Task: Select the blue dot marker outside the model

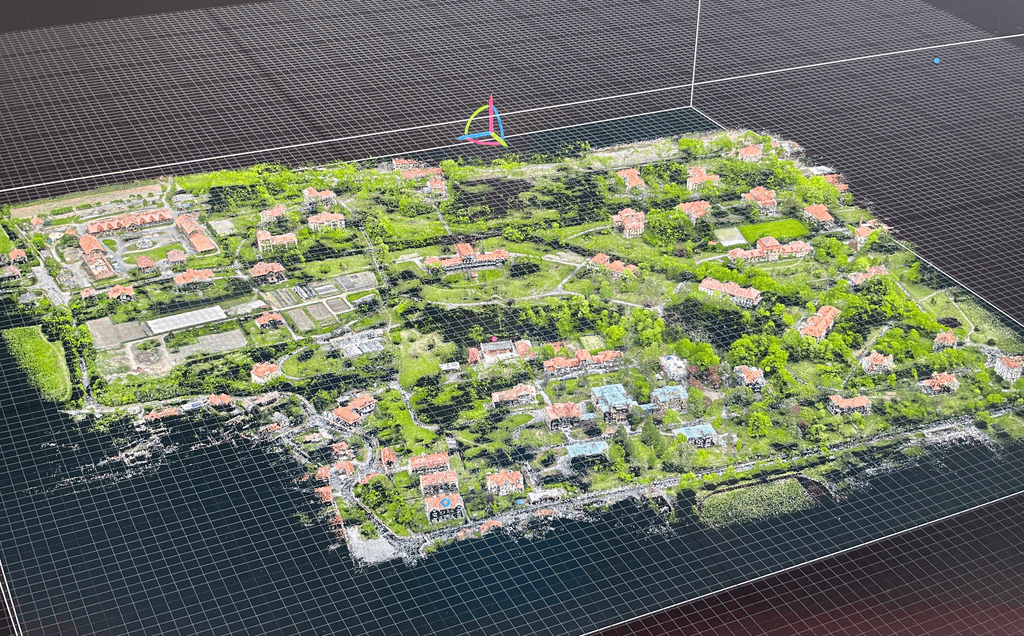Action: coord(936,60)
